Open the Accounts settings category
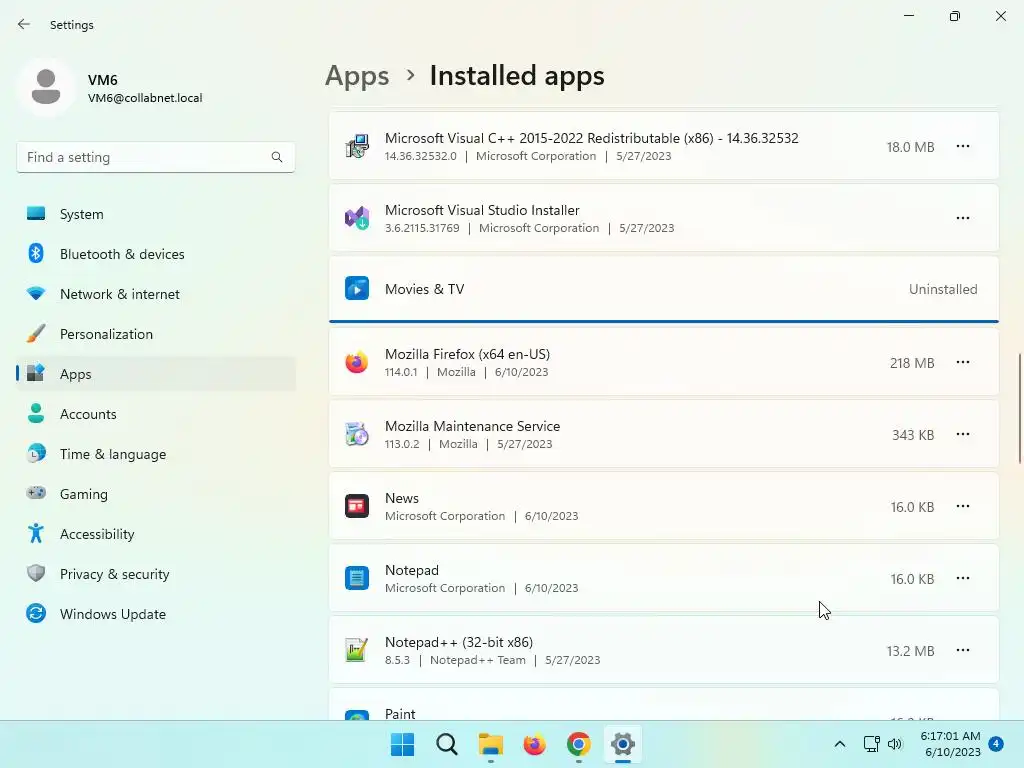Image resolution: width=1024 pixels, height=768 pixels. (155, 414)
